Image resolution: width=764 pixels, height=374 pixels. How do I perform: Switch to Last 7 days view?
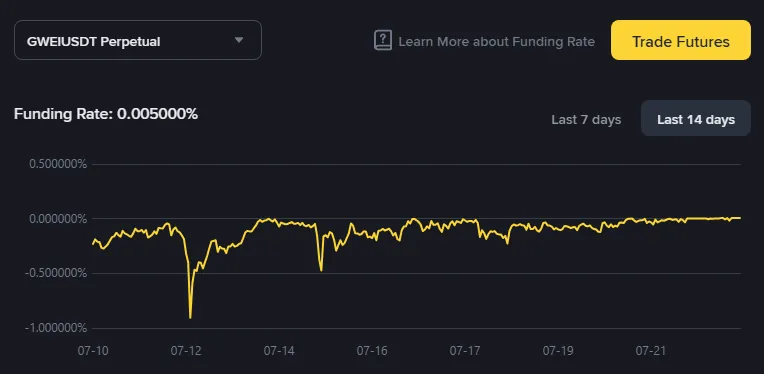point(586,119)
